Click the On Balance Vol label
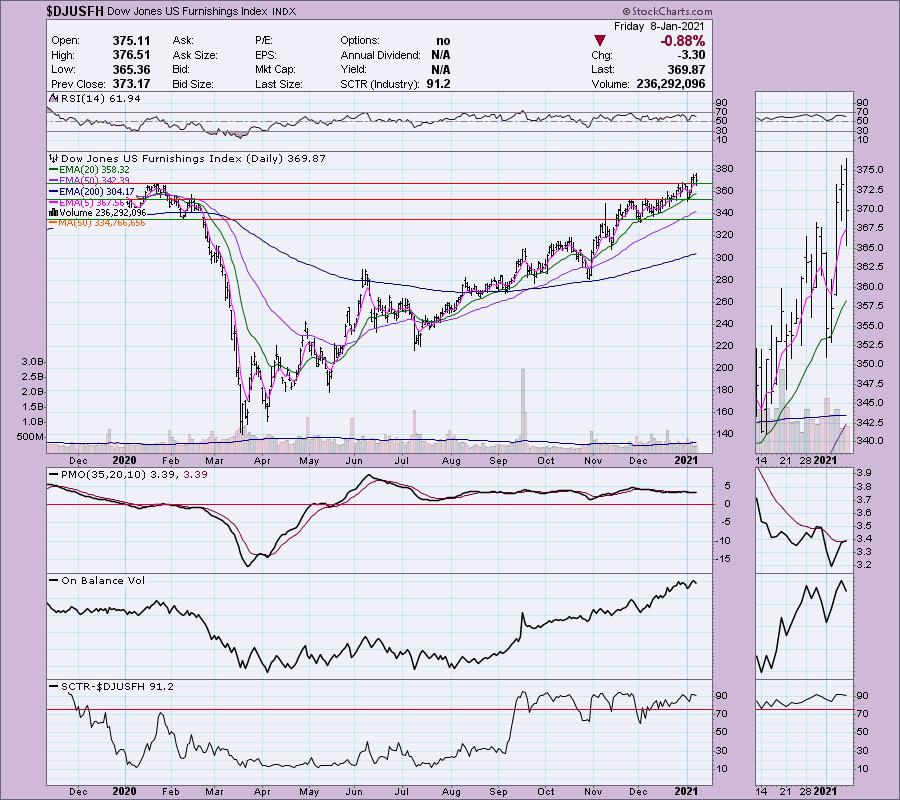This screenshot has height=800, width=900. click(x=98, y=581)
